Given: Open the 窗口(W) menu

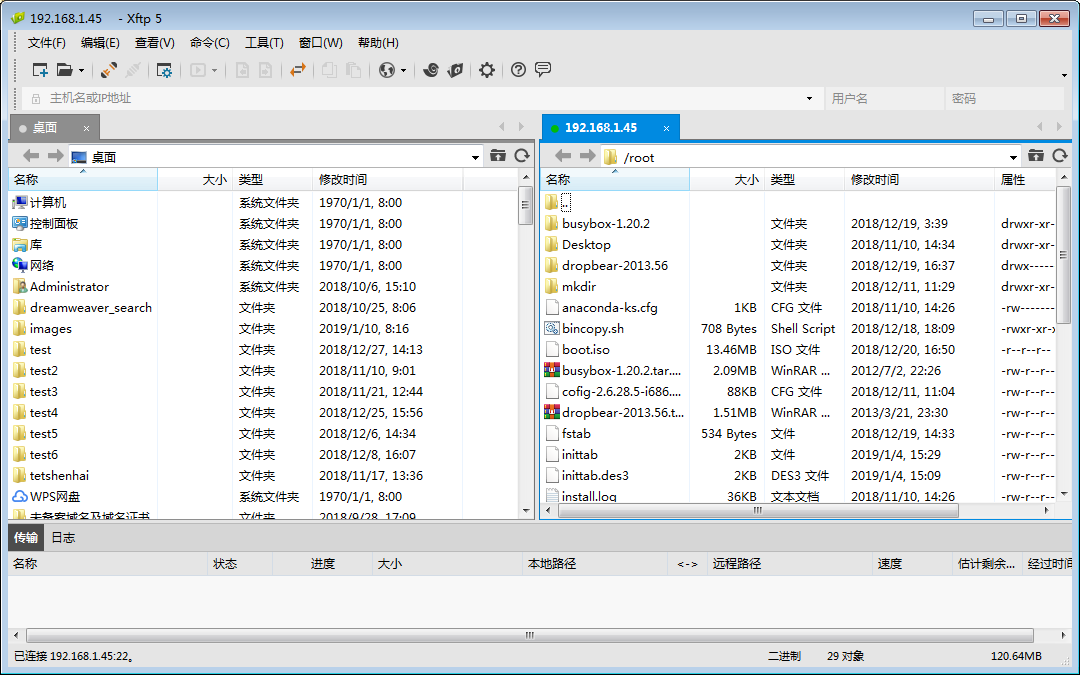Looking at the screenshot, I should click(320, 43).
